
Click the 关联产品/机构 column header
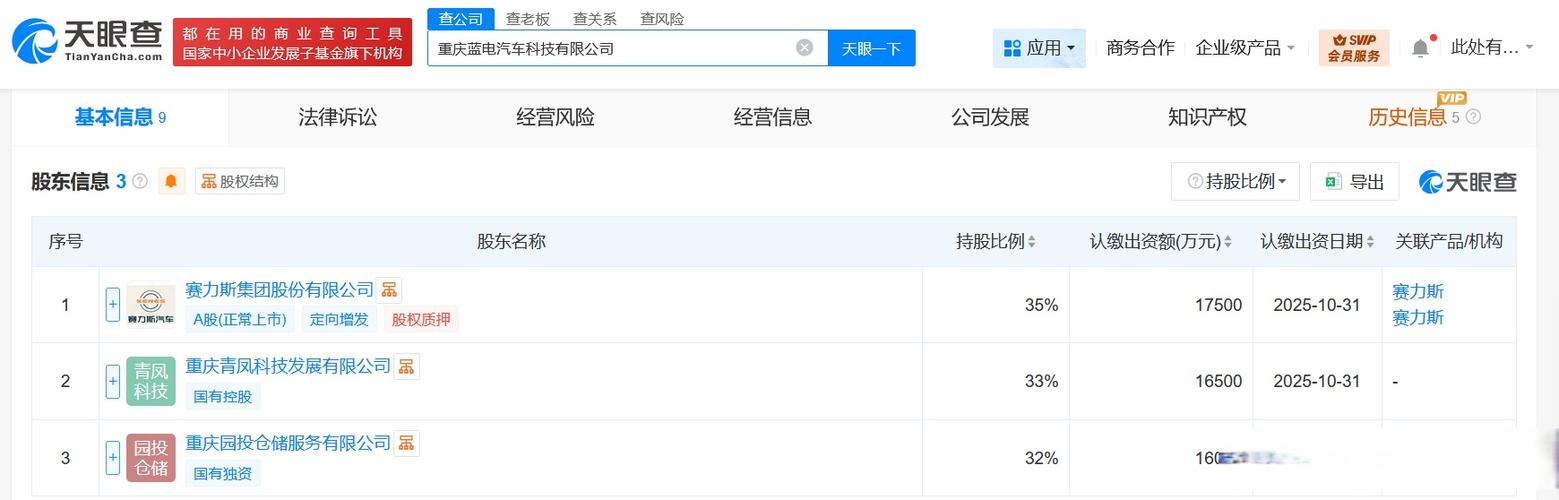(x=1449, y=241)
